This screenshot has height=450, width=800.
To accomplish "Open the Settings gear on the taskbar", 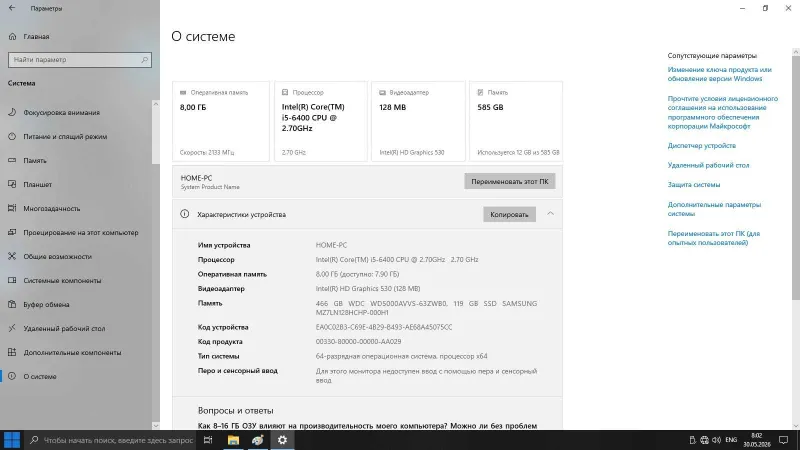I will pyautogui.click(x=282, y=440).
